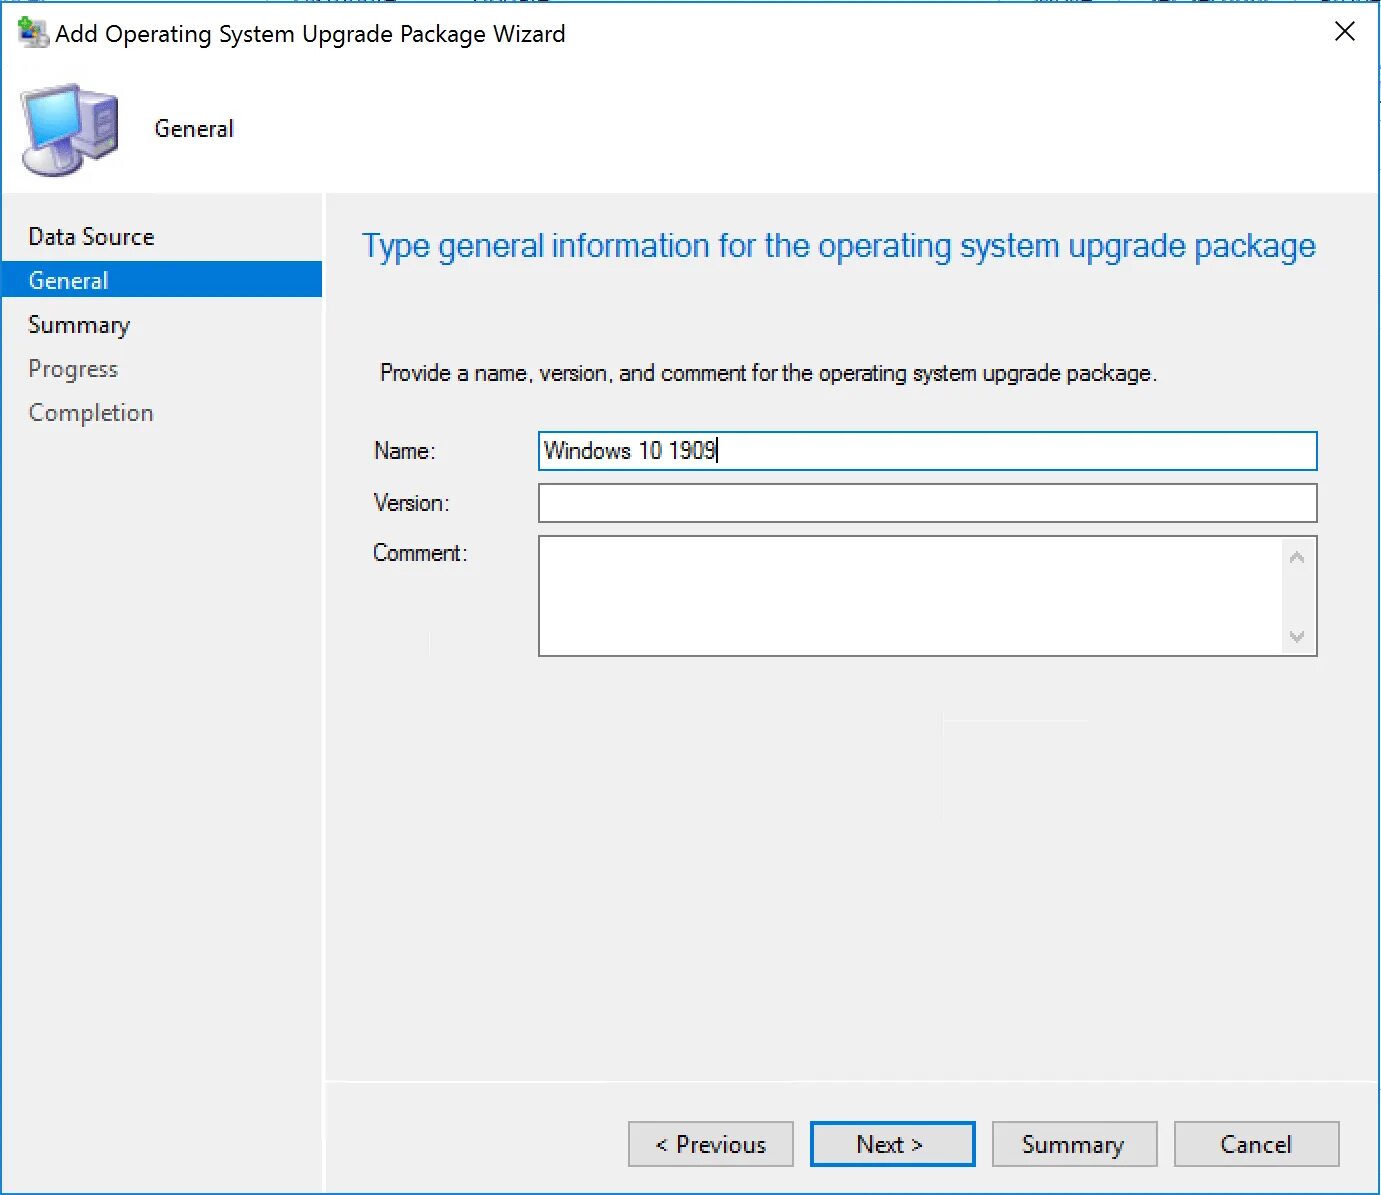This screenshot has height=1195, width=1381.
Task: Jump to the Summary step in the sidebar
Action: tap(79, 325)
